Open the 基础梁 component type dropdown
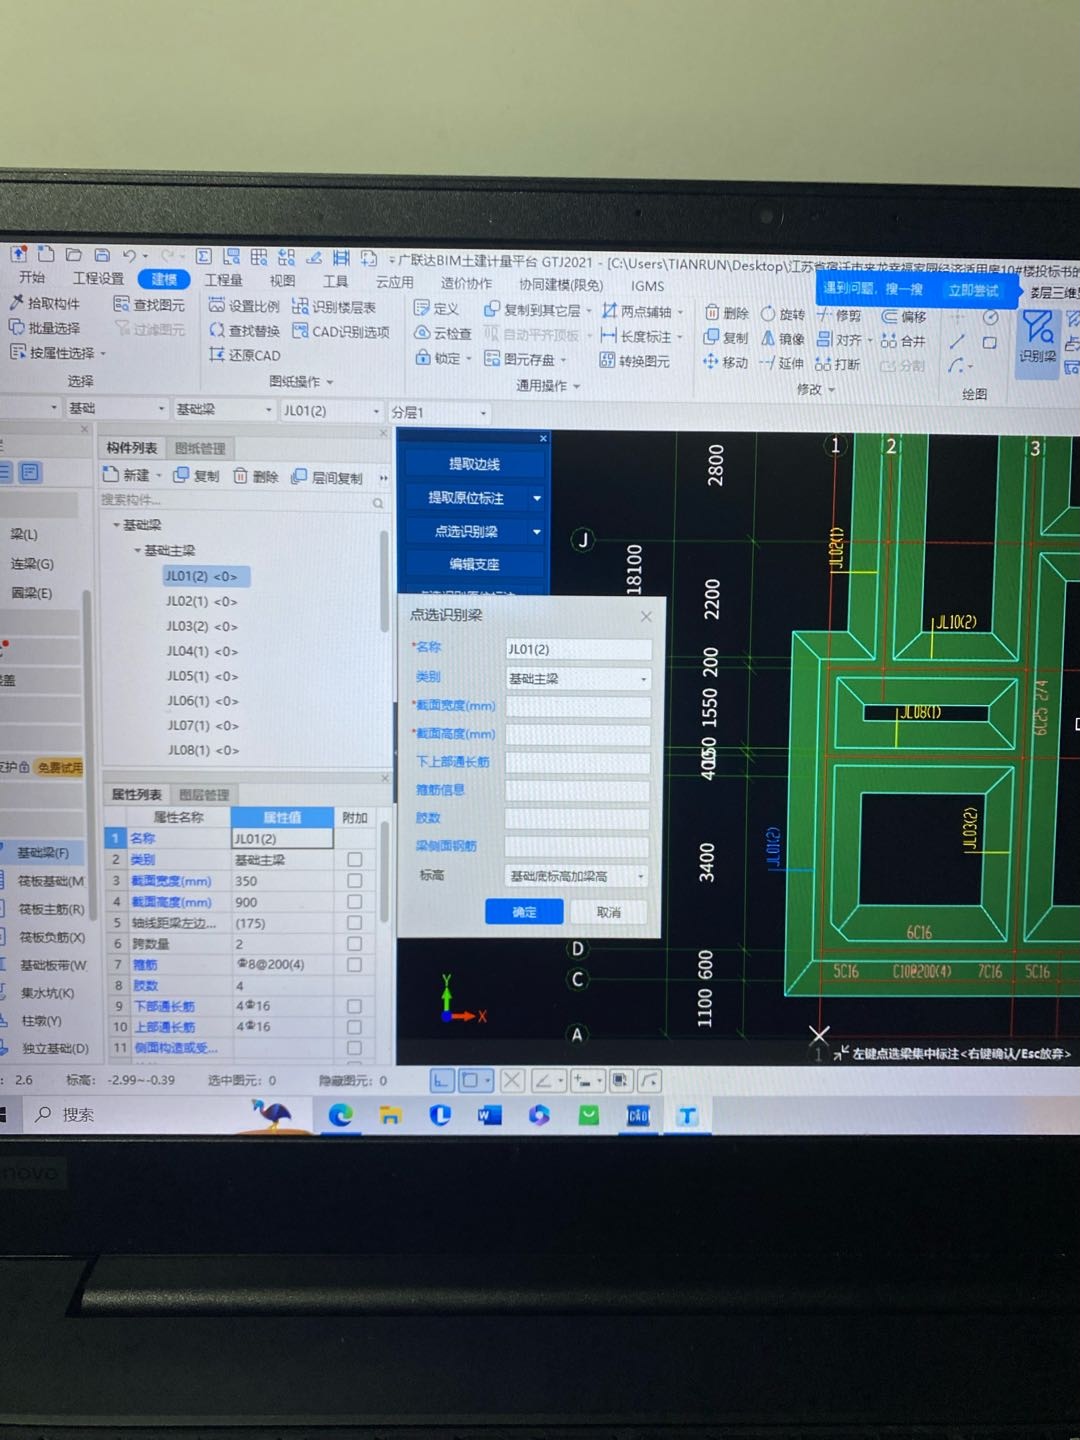The height and width of the screenshot is (1440, 1080). [x=224, y=409]
